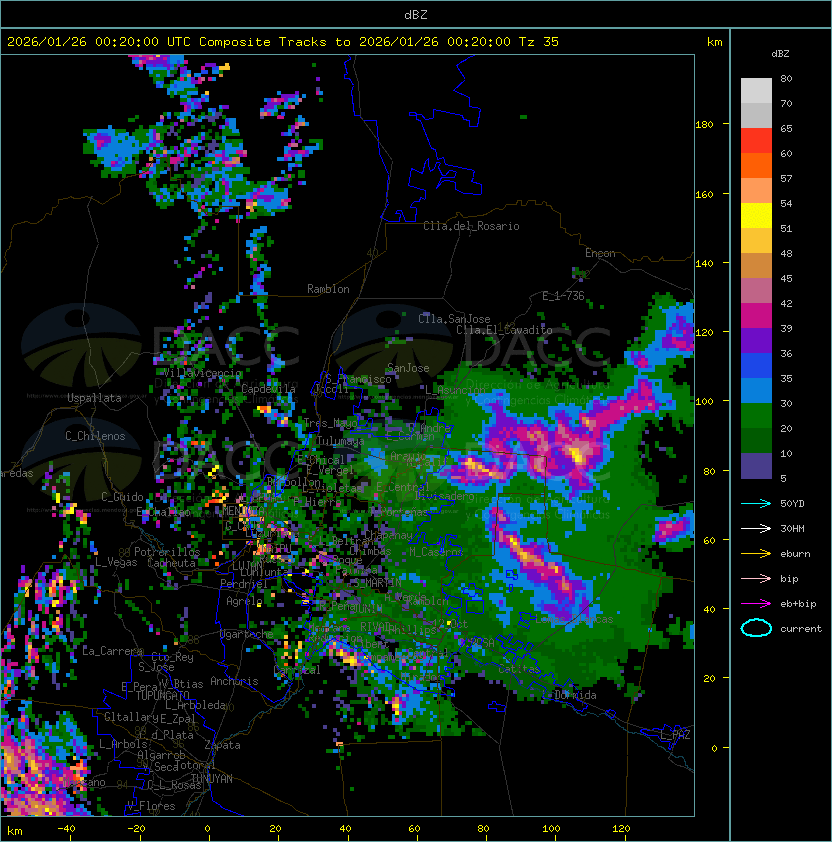The height and width of the screenshot is (842, 832).
Task: Click the 'Tres_Mayo' map label
Action: (x=330, y=423)
